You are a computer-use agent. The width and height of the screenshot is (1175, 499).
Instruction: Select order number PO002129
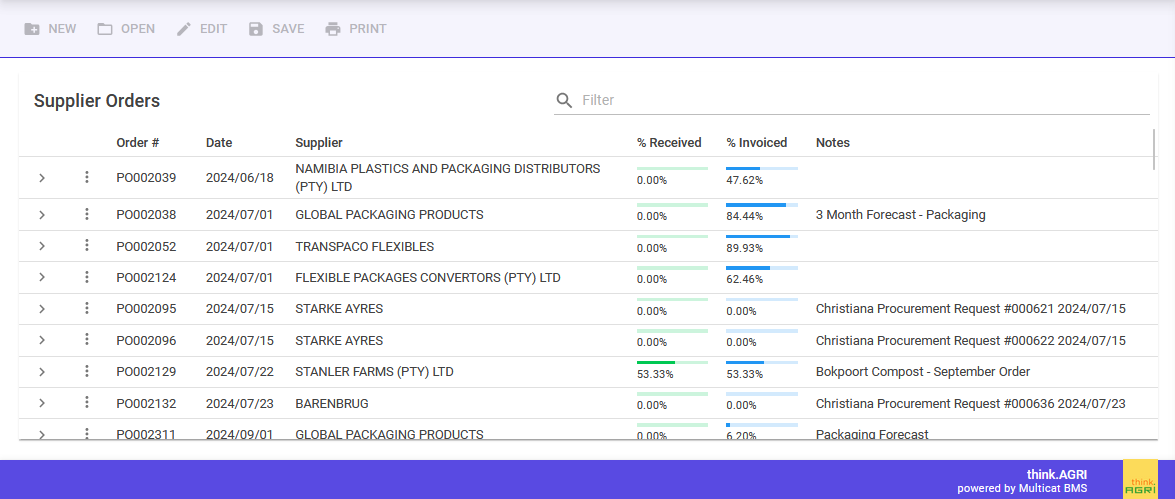146,372
